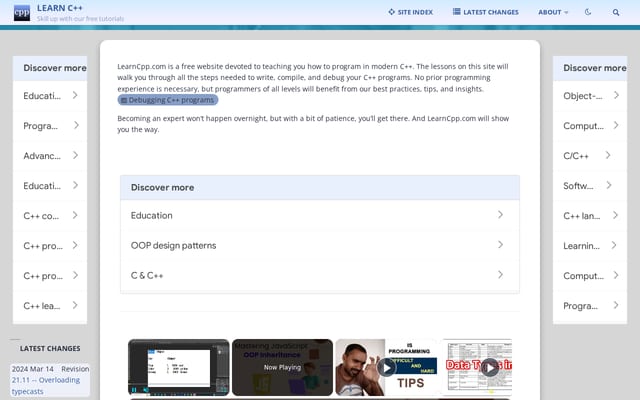The image size is (640, 400).
Task: Open the Advanc... item in left sidebar
Action: pos(50,156)
